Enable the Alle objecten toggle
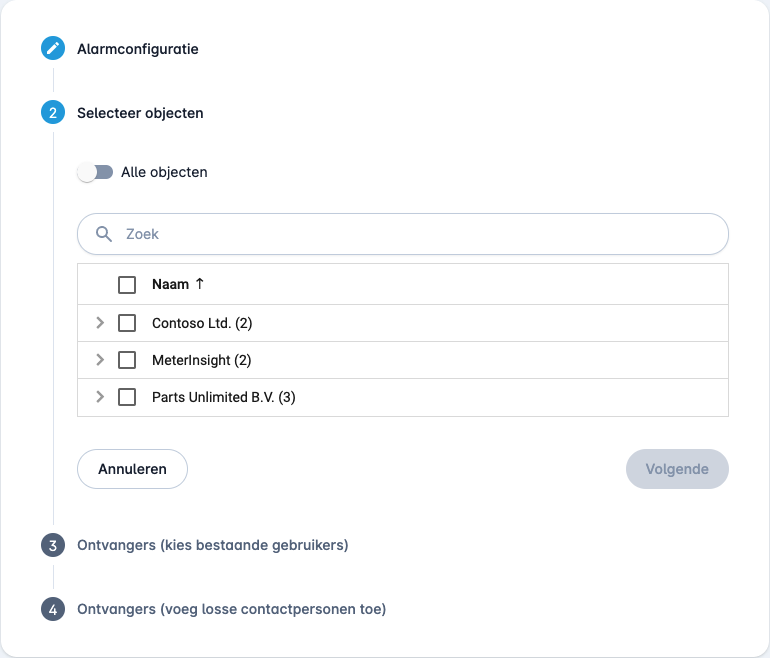This screenshot has width=770, height=658. click(95, 172)
